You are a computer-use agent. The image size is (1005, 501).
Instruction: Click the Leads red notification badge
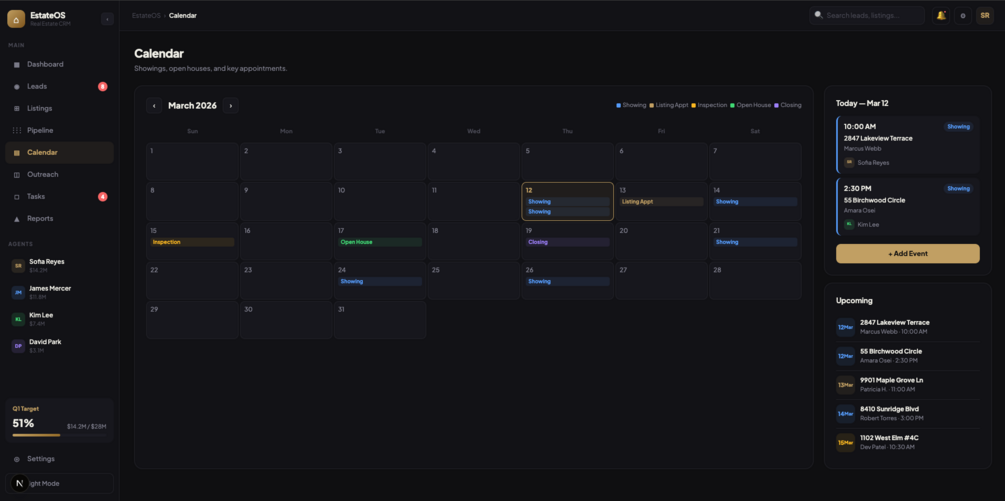pos(103,86)
